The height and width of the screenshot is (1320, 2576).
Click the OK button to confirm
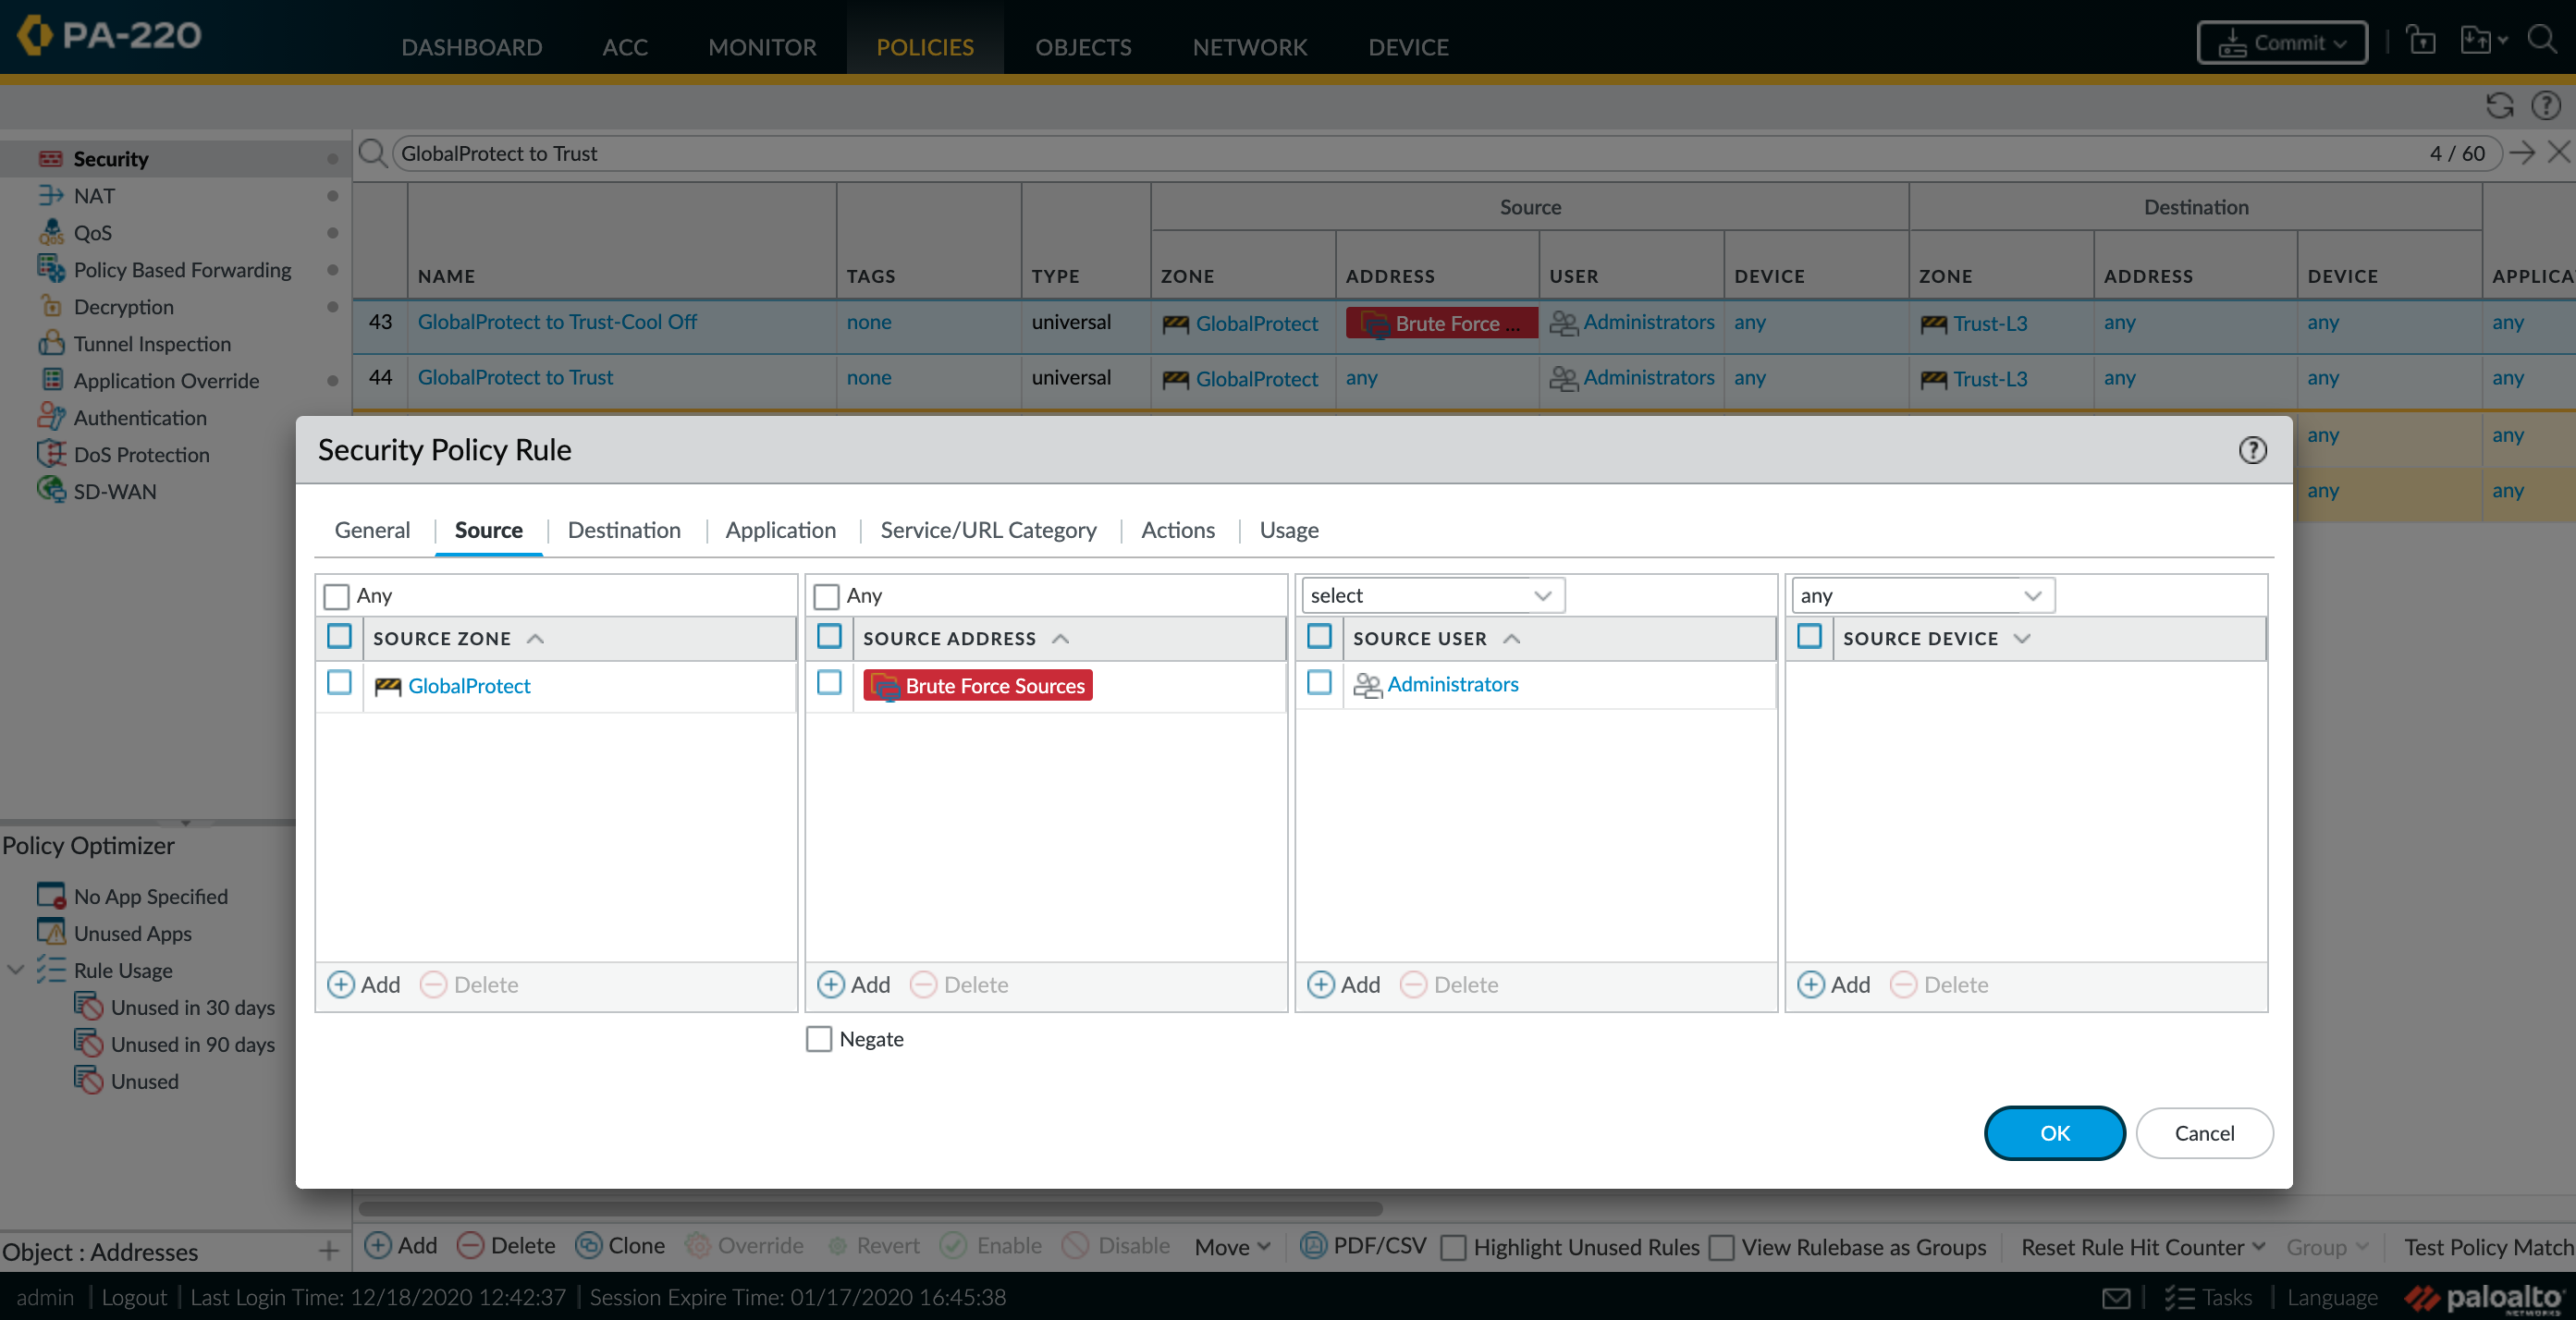click(2055, 1131)
